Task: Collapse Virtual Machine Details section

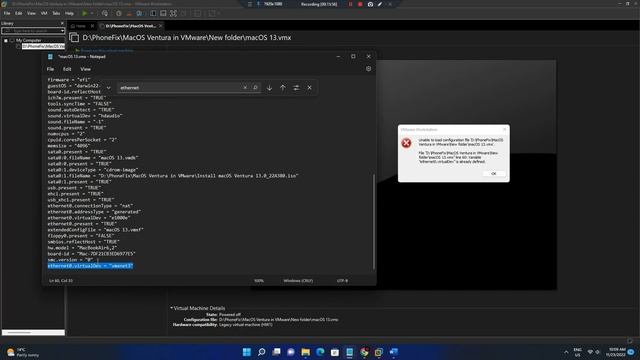Action: [x=172, y=308]
